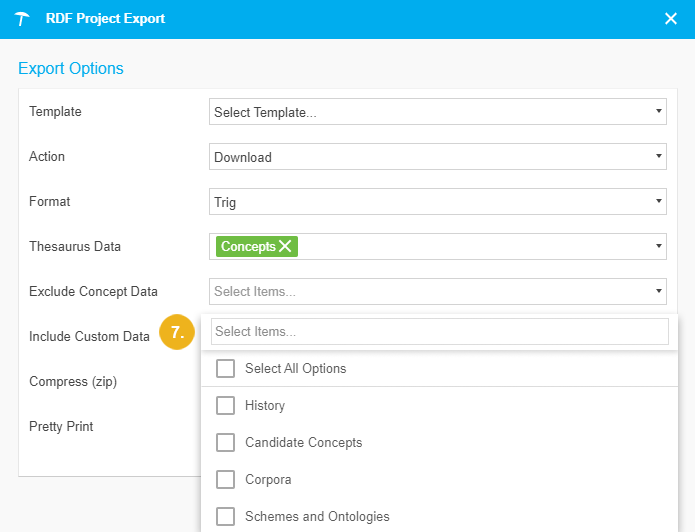Open the Template dropdown
The image size is (695, 532).
438,112
